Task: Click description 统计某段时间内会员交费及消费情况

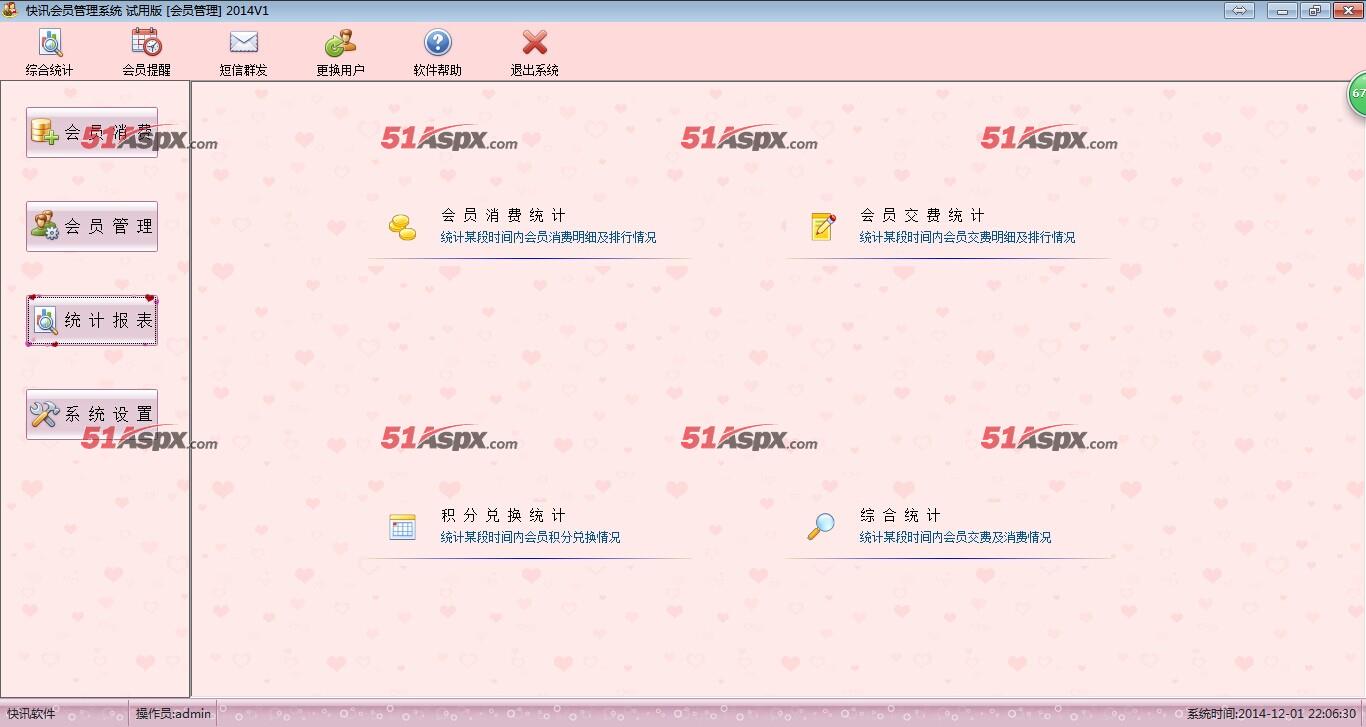Action: [x=956, y=538]
